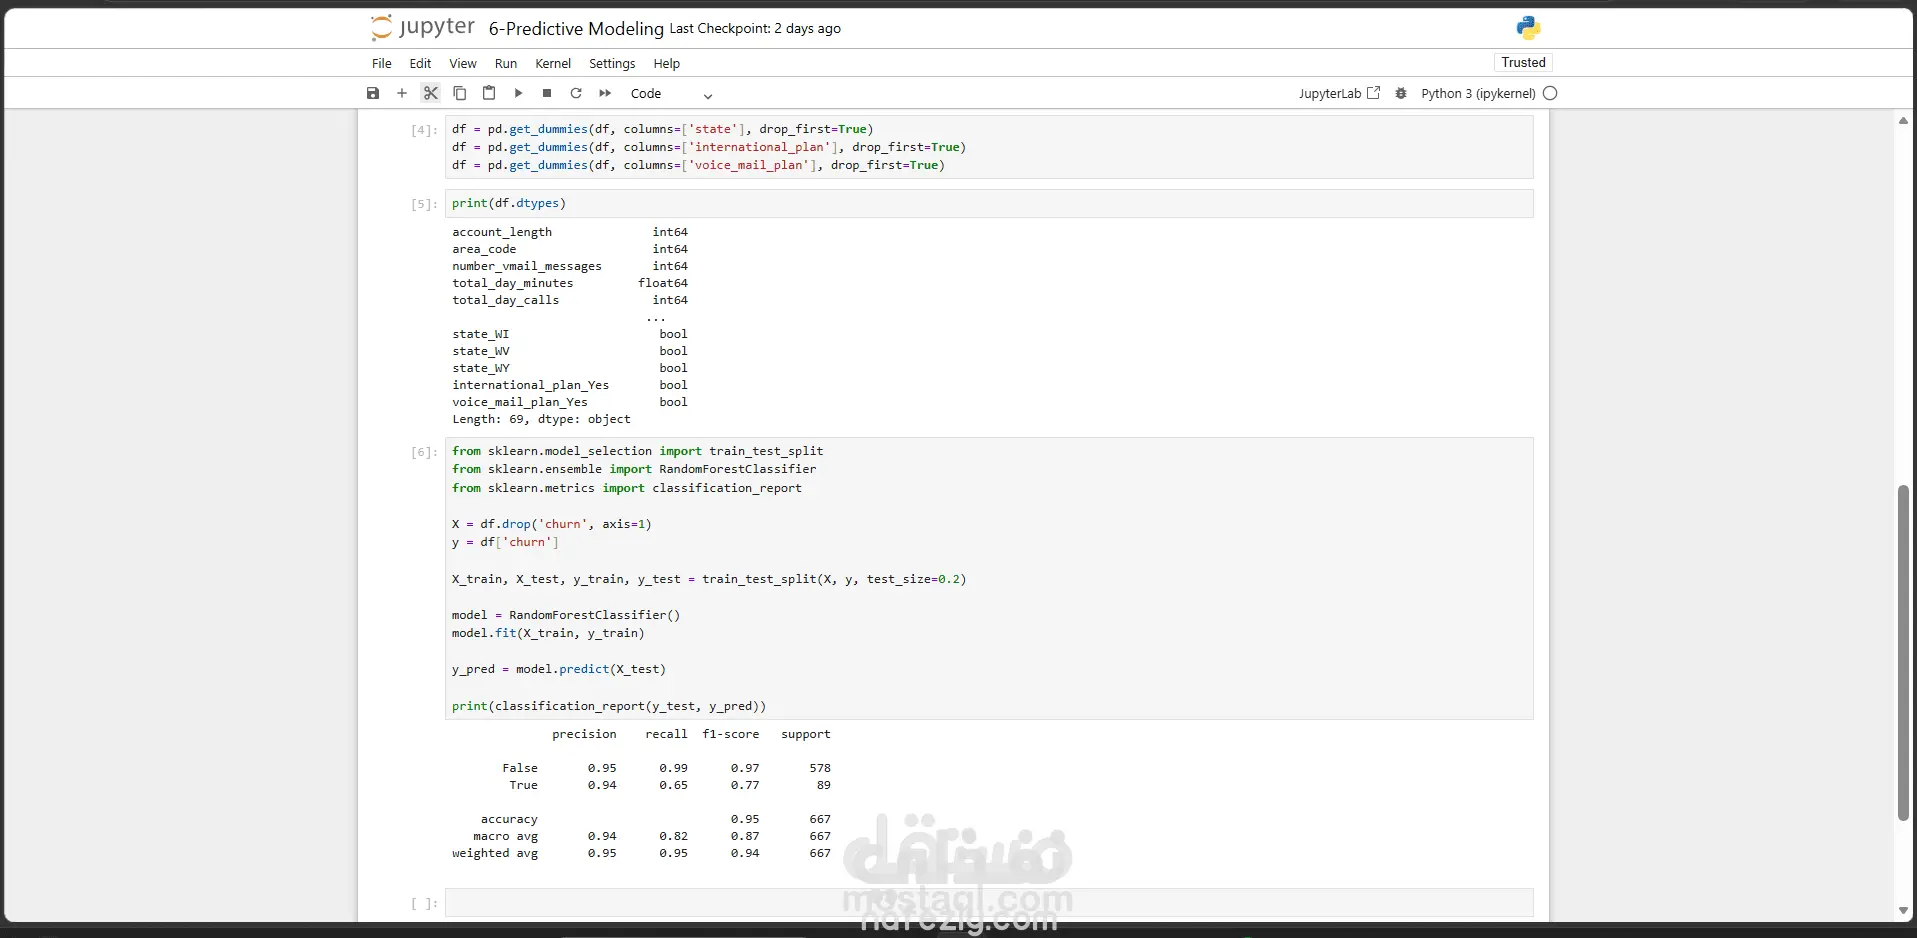Click the JupyterLab link
The height and width of the screenshot is (938, 1917).
(1339, 93)
